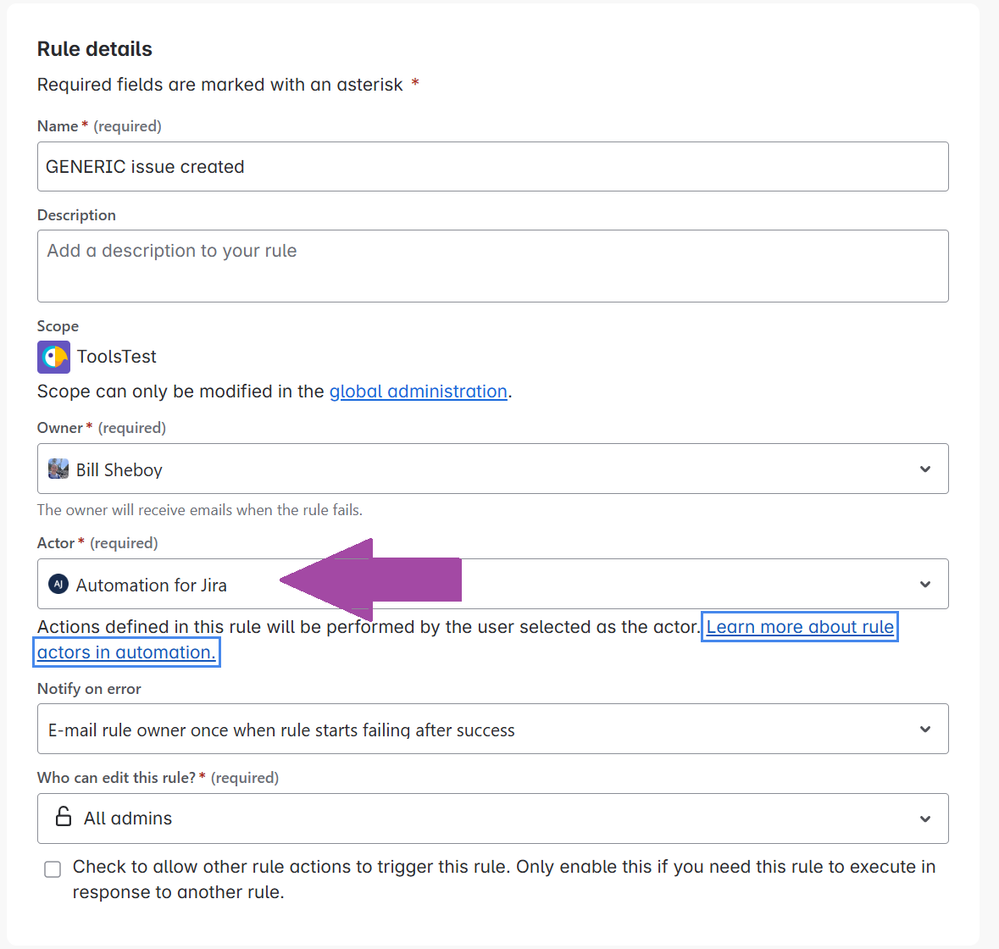Click Learn more about rule actors in automation

pos(799,626)
